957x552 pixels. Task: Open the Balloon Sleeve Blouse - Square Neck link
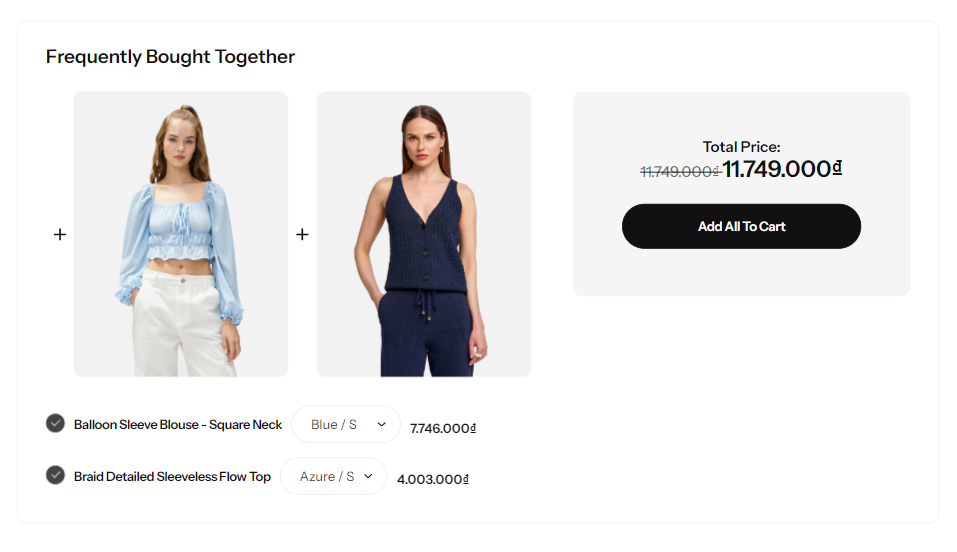(x=178, y=424)
